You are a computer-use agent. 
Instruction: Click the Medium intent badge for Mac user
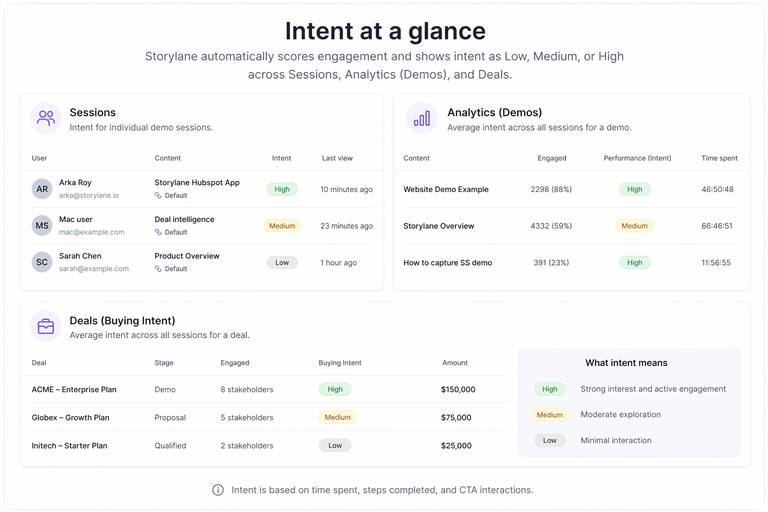tap(282, 226)
